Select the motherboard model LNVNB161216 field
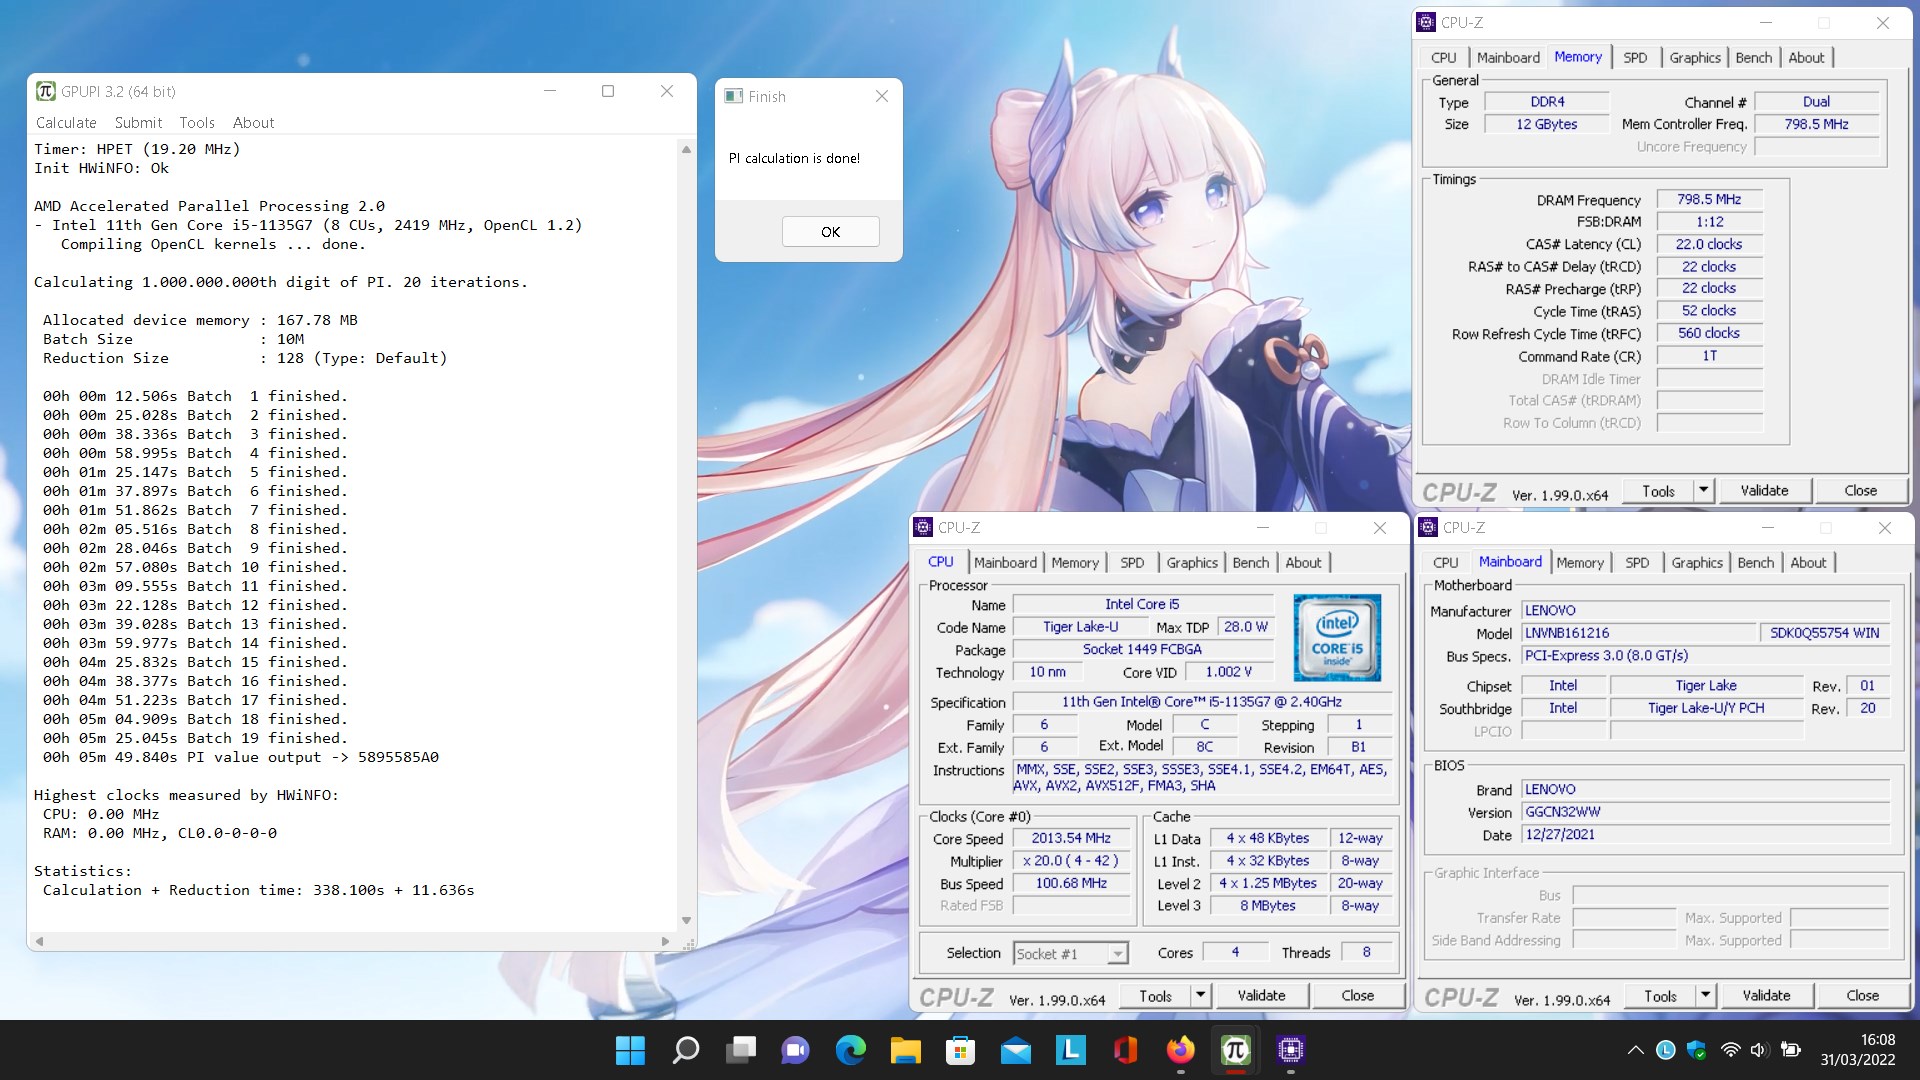The image size is (1920, 1080). (x=1639, y=633)
